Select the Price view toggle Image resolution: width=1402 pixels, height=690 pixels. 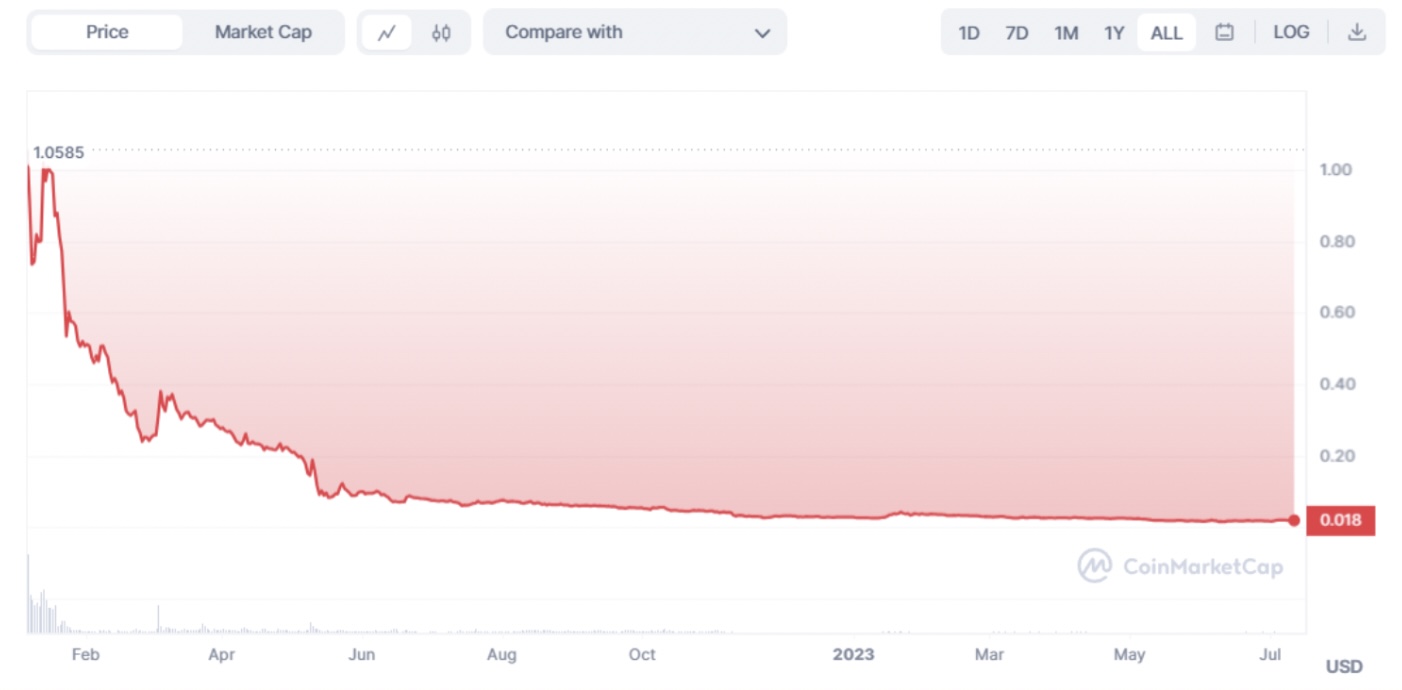107,32
